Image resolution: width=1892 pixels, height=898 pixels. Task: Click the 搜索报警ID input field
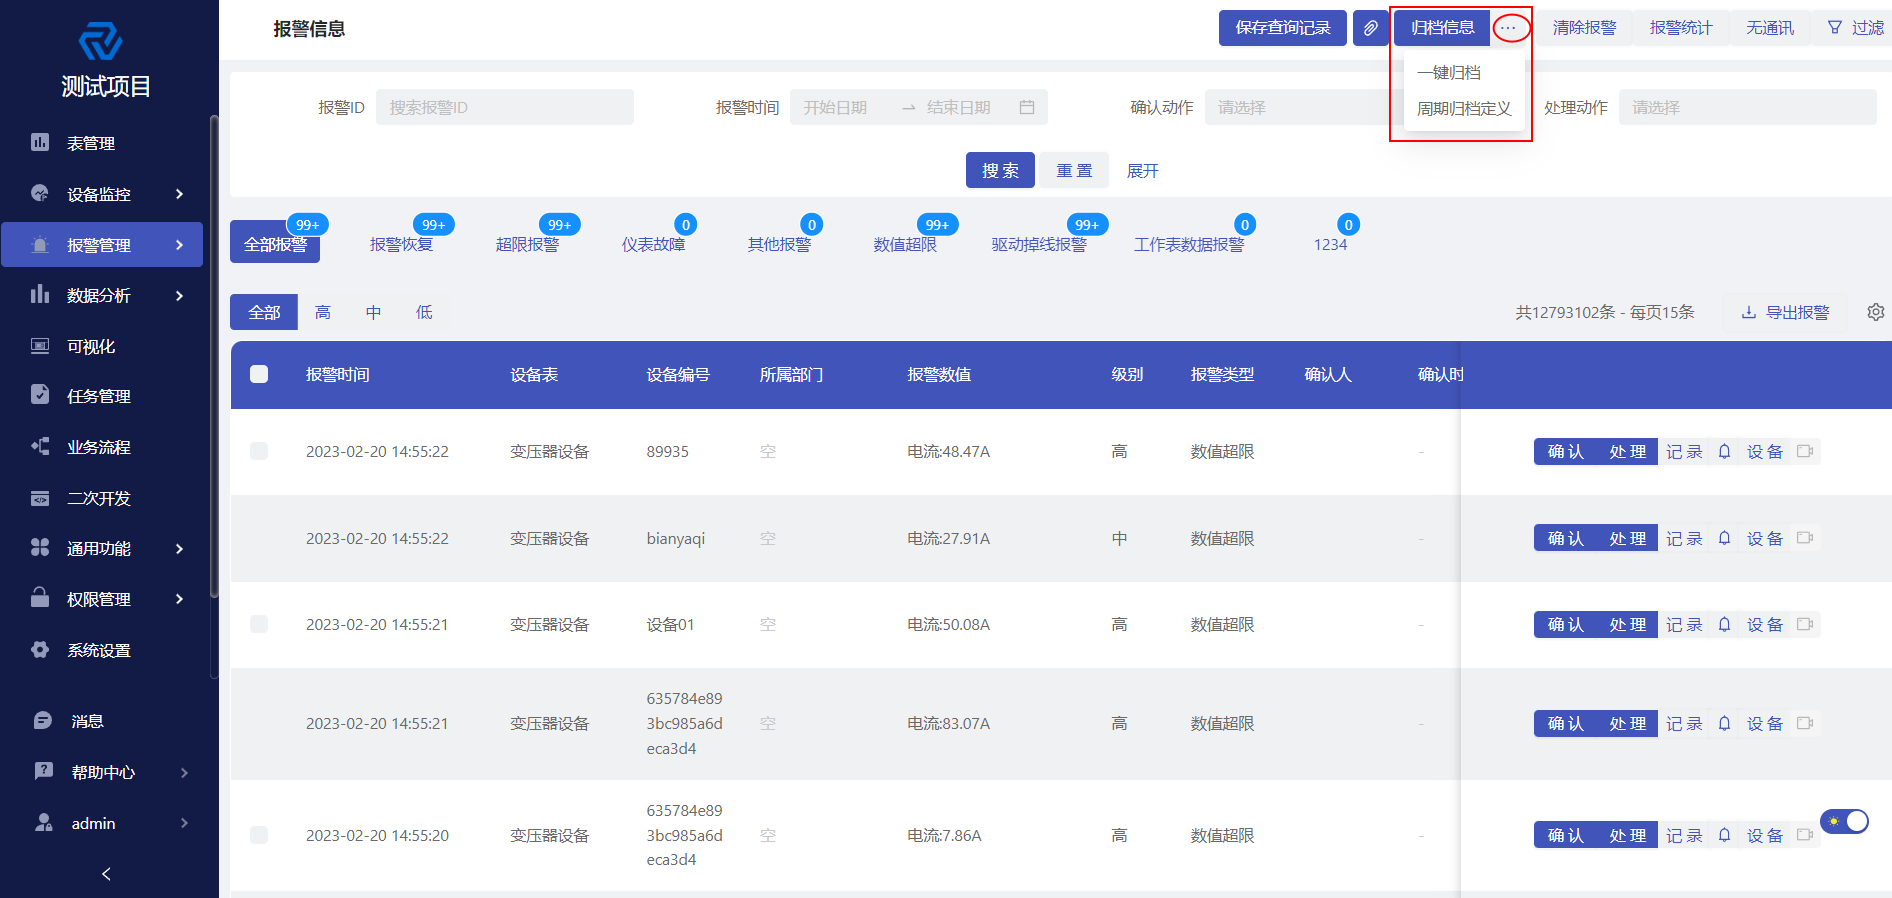505,107
